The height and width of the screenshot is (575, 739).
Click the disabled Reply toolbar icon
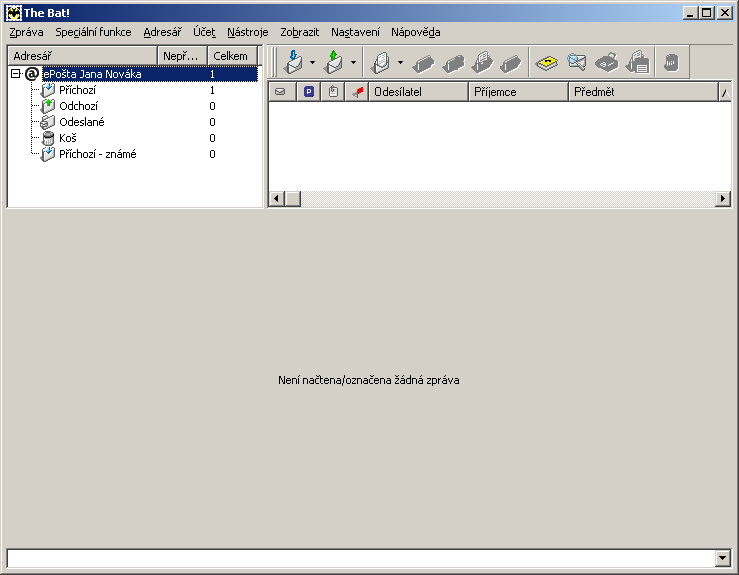(423, 63)
